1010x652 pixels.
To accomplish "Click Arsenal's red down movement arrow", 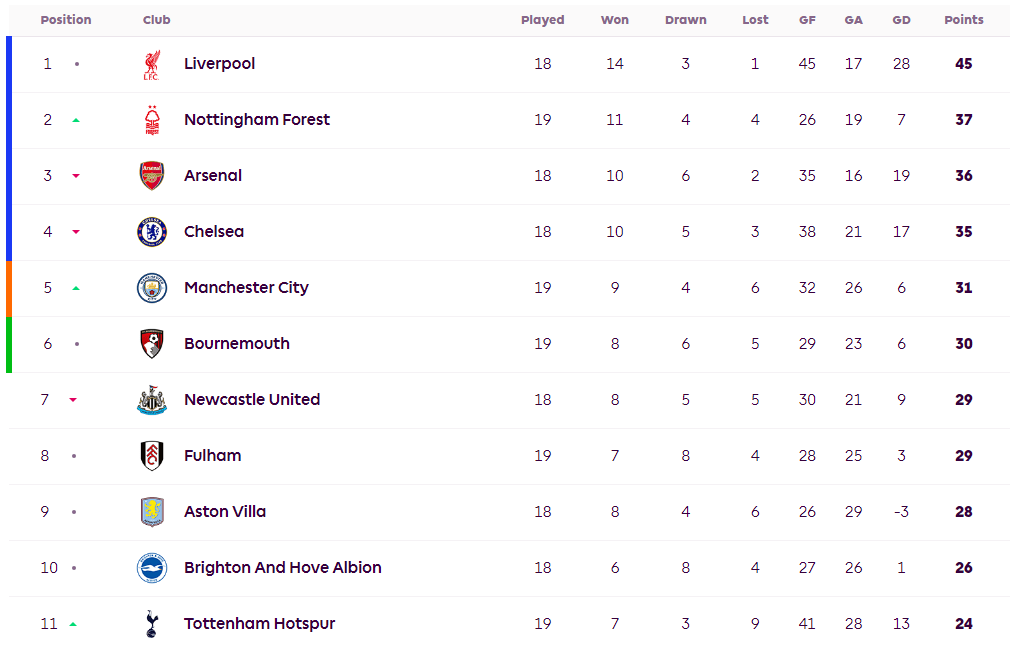I will coord(76,176).
